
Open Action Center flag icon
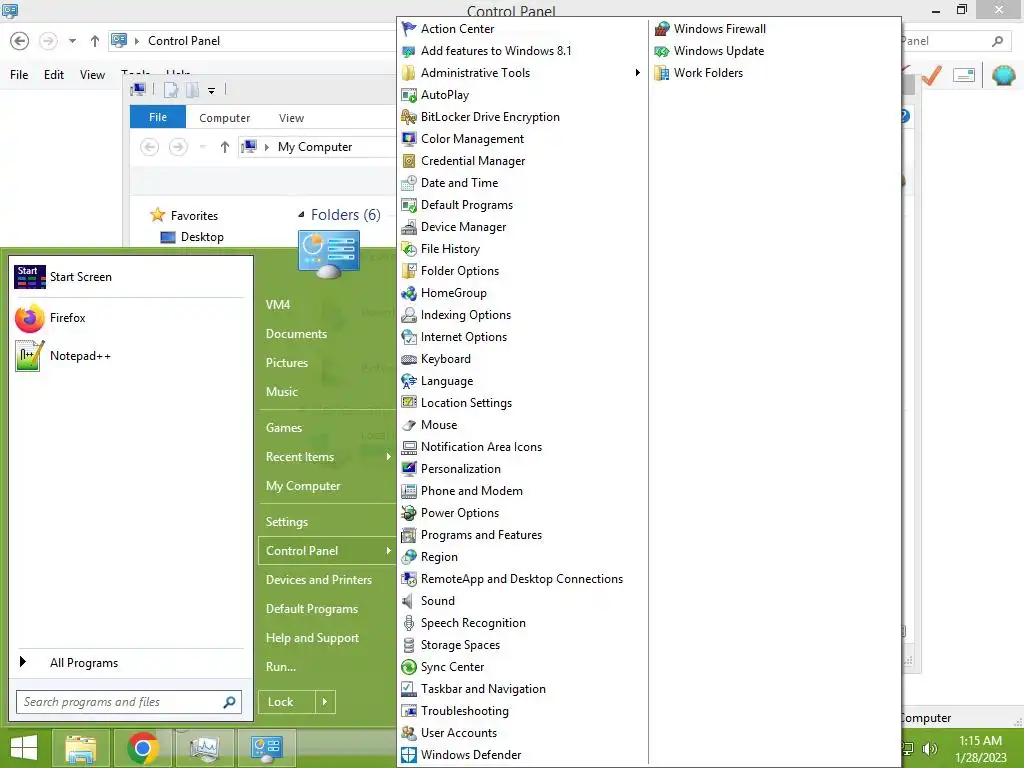click(409, 29)
